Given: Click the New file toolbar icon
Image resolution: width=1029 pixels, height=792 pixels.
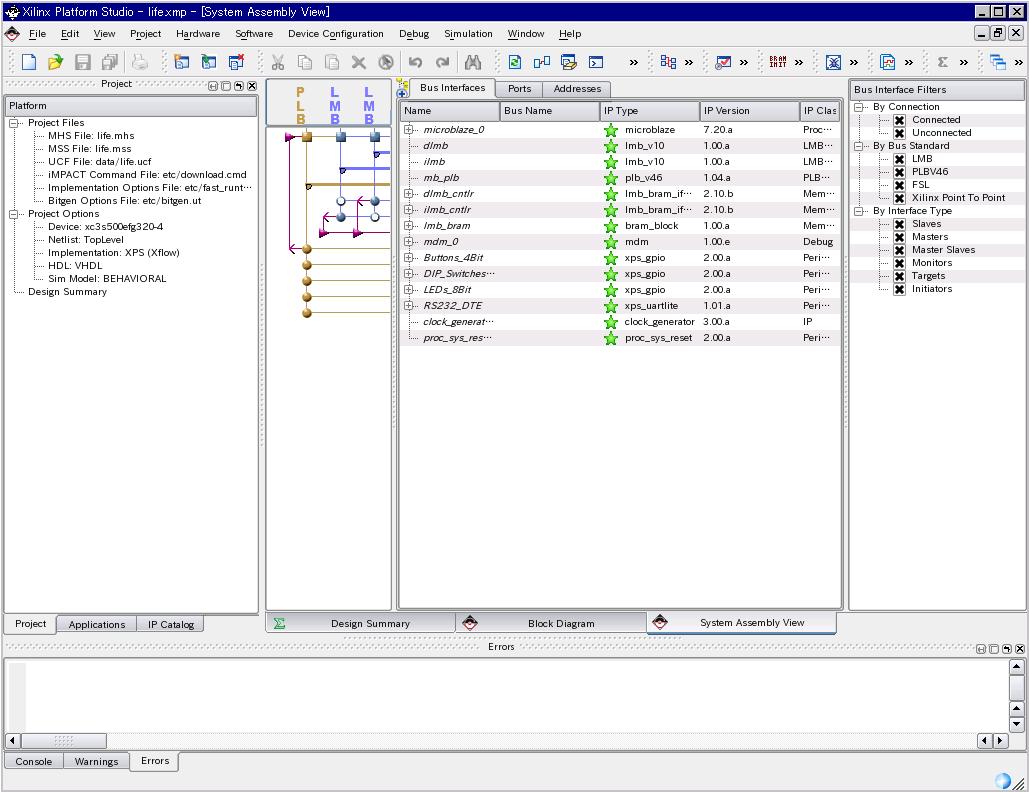Looking at the screenshot, I should [x=29, y=62].
